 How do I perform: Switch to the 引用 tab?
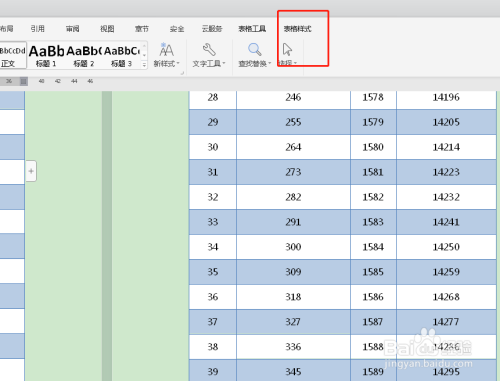tap(37, 29)
